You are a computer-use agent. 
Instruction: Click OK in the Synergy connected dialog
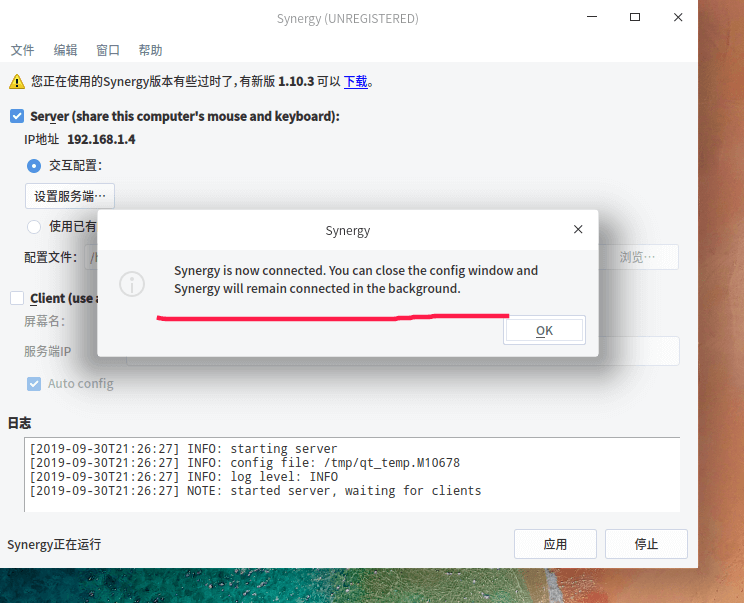(x=544, y=331)
